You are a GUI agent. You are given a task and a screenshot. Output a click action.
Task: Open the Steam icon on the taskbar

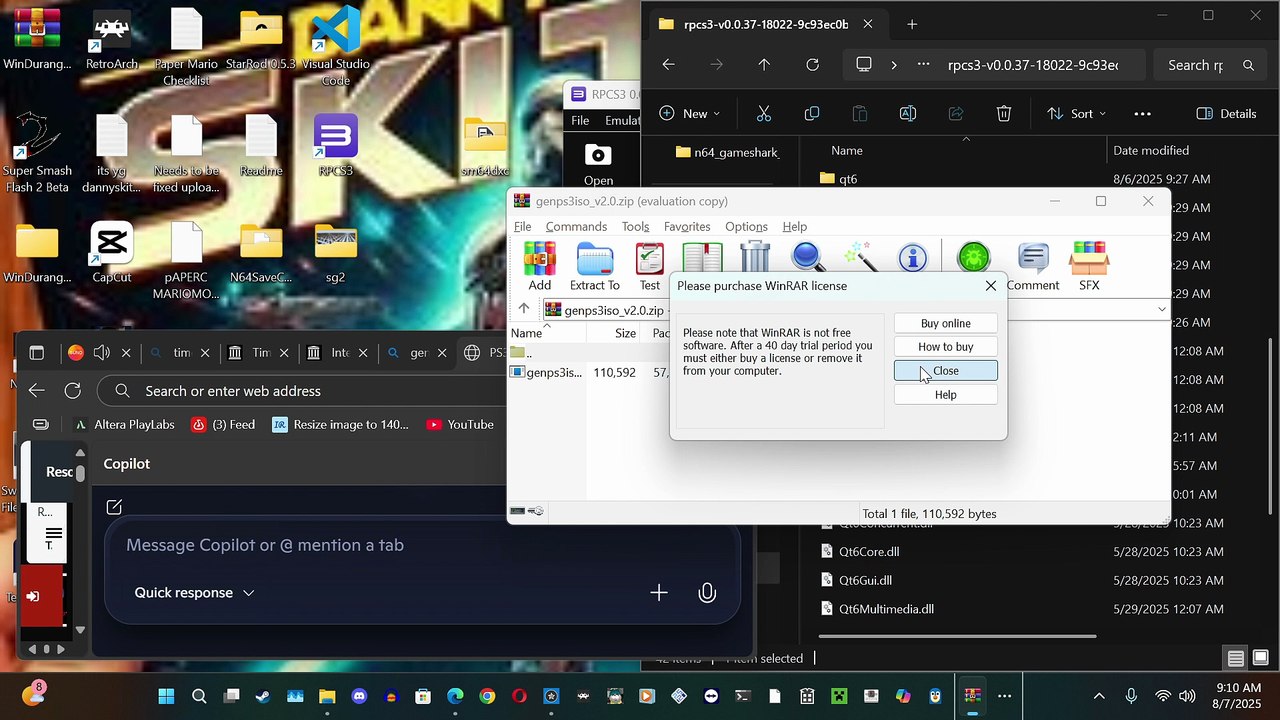(263, 696)
